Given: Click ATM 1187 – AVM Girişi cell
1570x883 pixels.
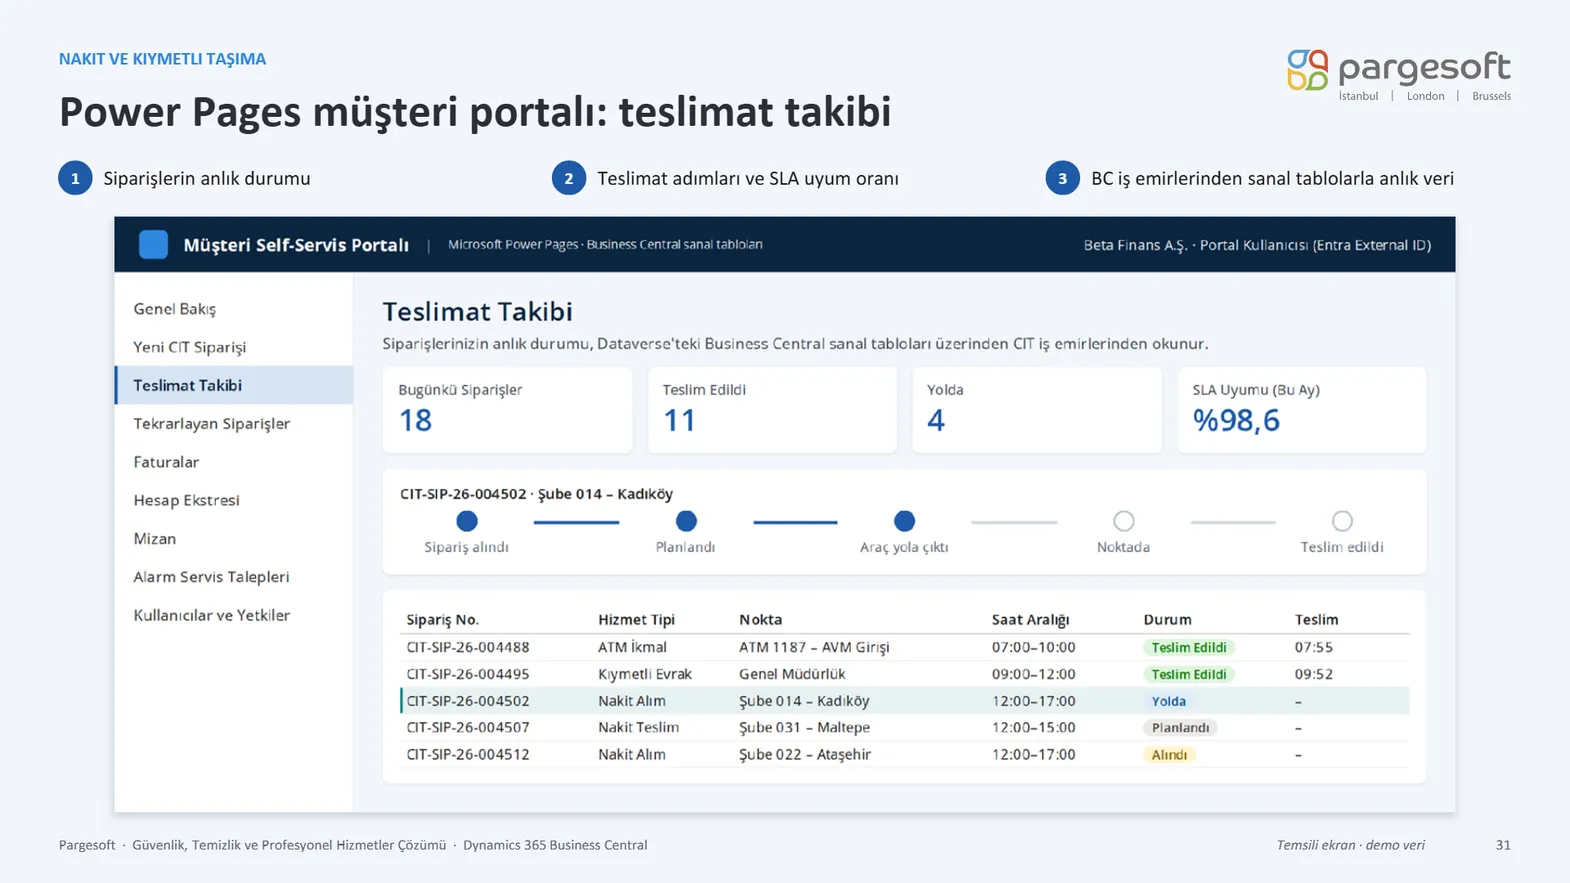Looking at the screenshot, I should [x=814, y=647].
